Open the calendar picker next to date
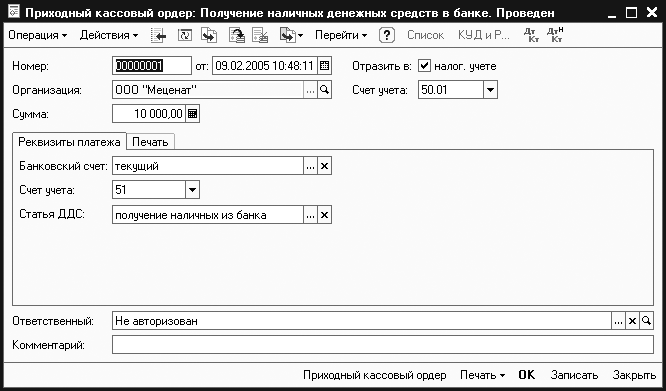This screenshot has height=391, width=666. (x=325, y=66)
